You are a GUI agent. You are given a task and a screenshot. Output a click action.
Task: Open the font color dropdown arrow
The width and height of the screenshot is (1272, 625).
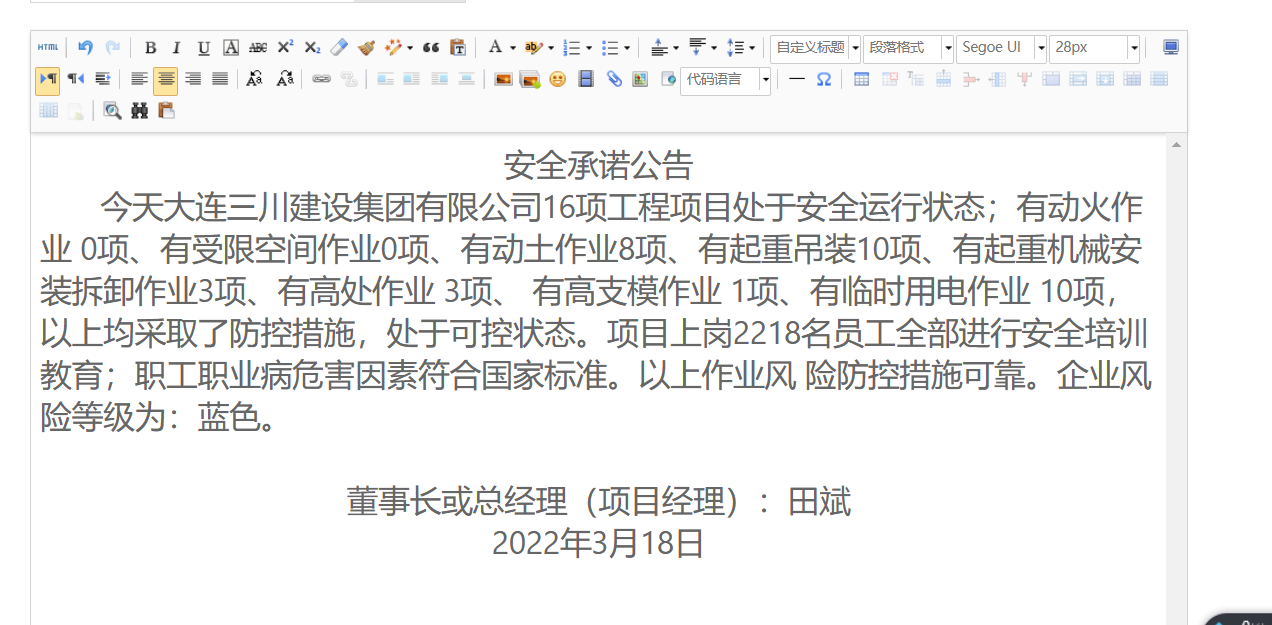point(513,47)
